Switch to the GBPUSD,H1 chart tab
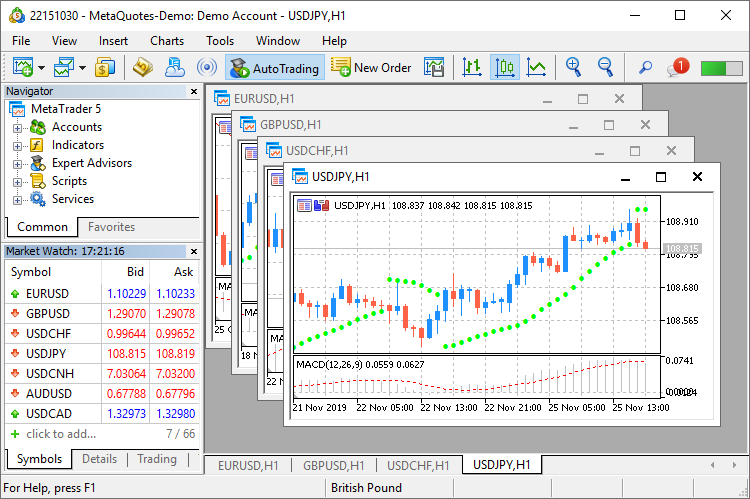 point(333,465)
